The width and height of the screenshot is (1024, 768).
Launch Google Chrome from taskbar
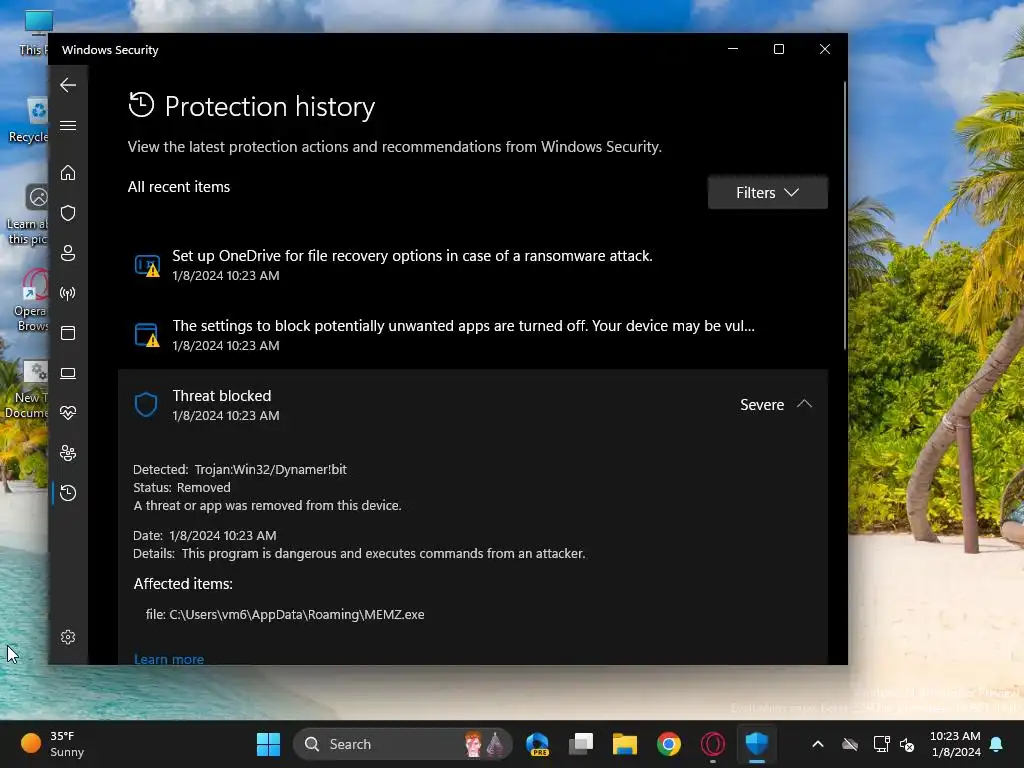point(668,744)
